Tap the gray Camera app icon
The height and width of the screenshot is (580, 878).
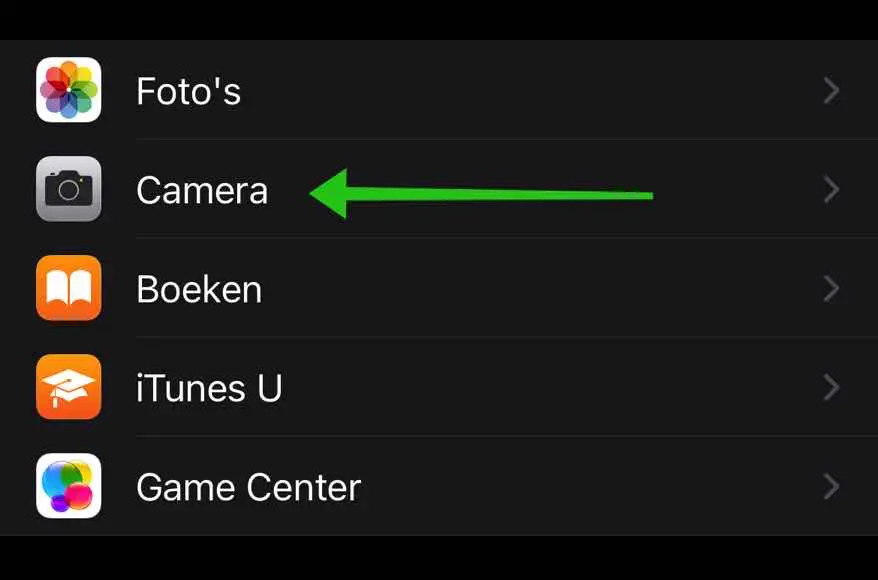coord(68,189)
